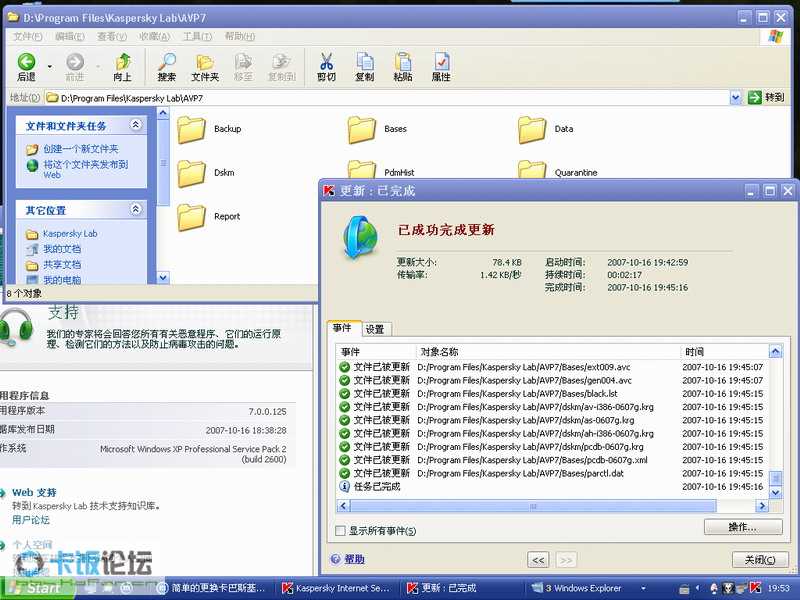Click the 剪切 scissors toolbar icon

coord(326,67)
